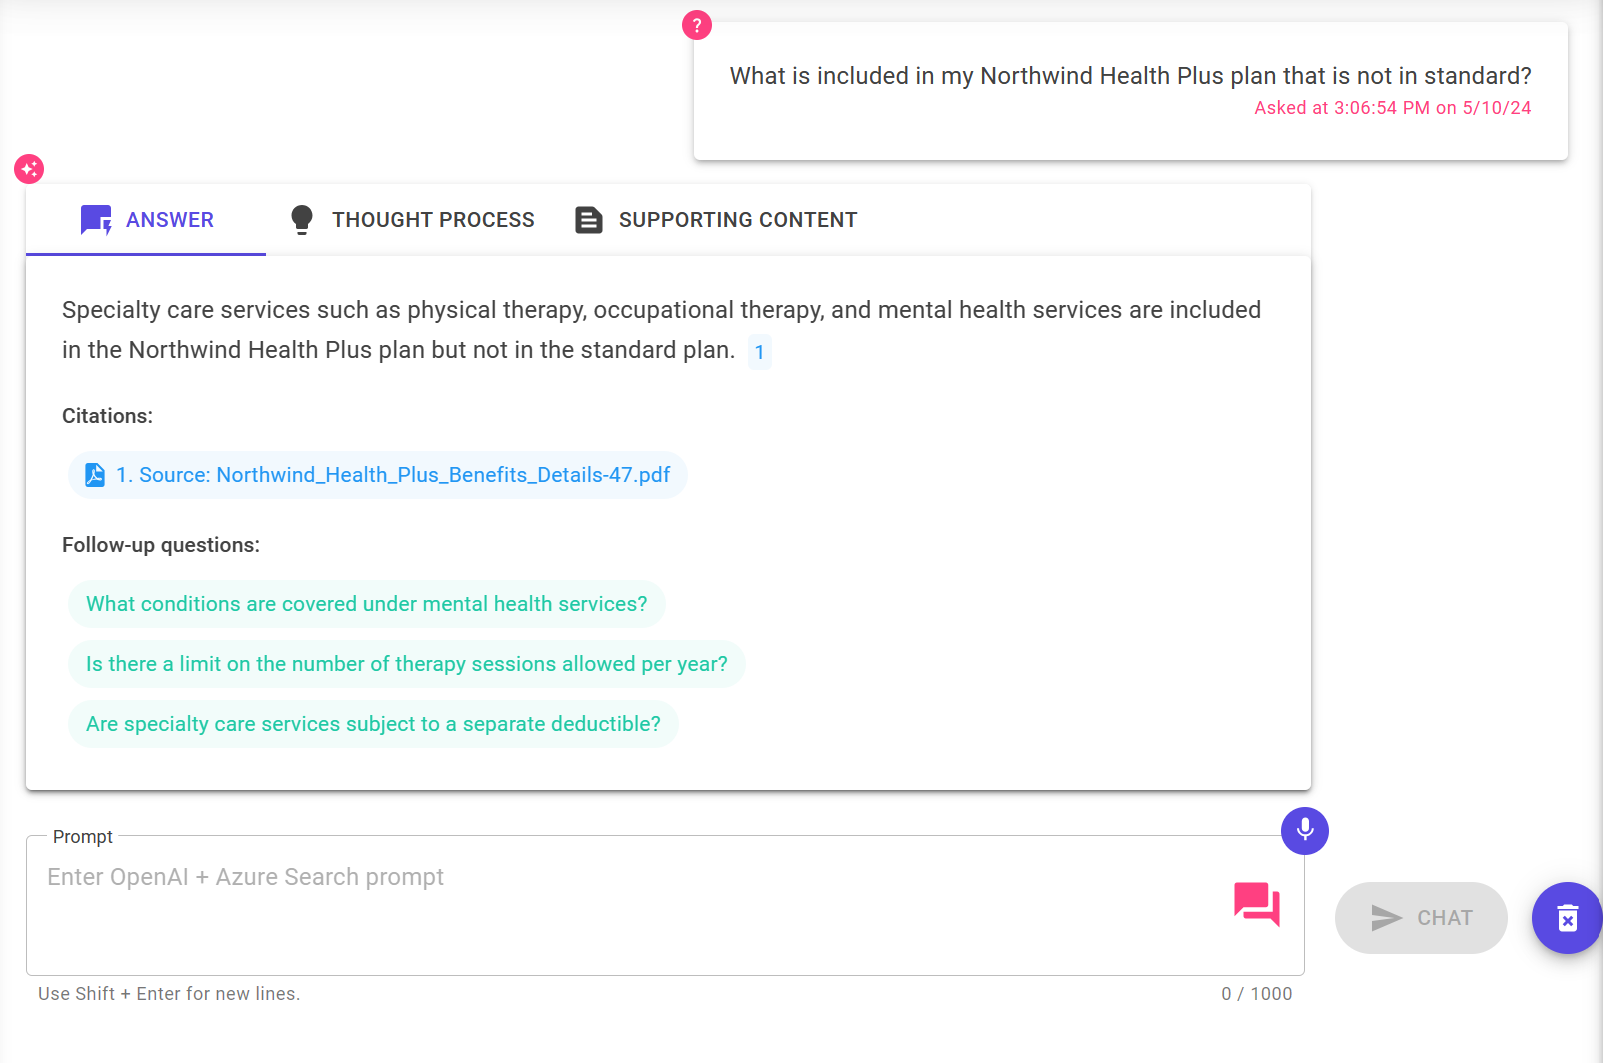Screen dimensions: 1603x1063
Task: Open the Northwind_Health_Plus_Benefits_Details-47.pdf citation
Action: point(393,475)
